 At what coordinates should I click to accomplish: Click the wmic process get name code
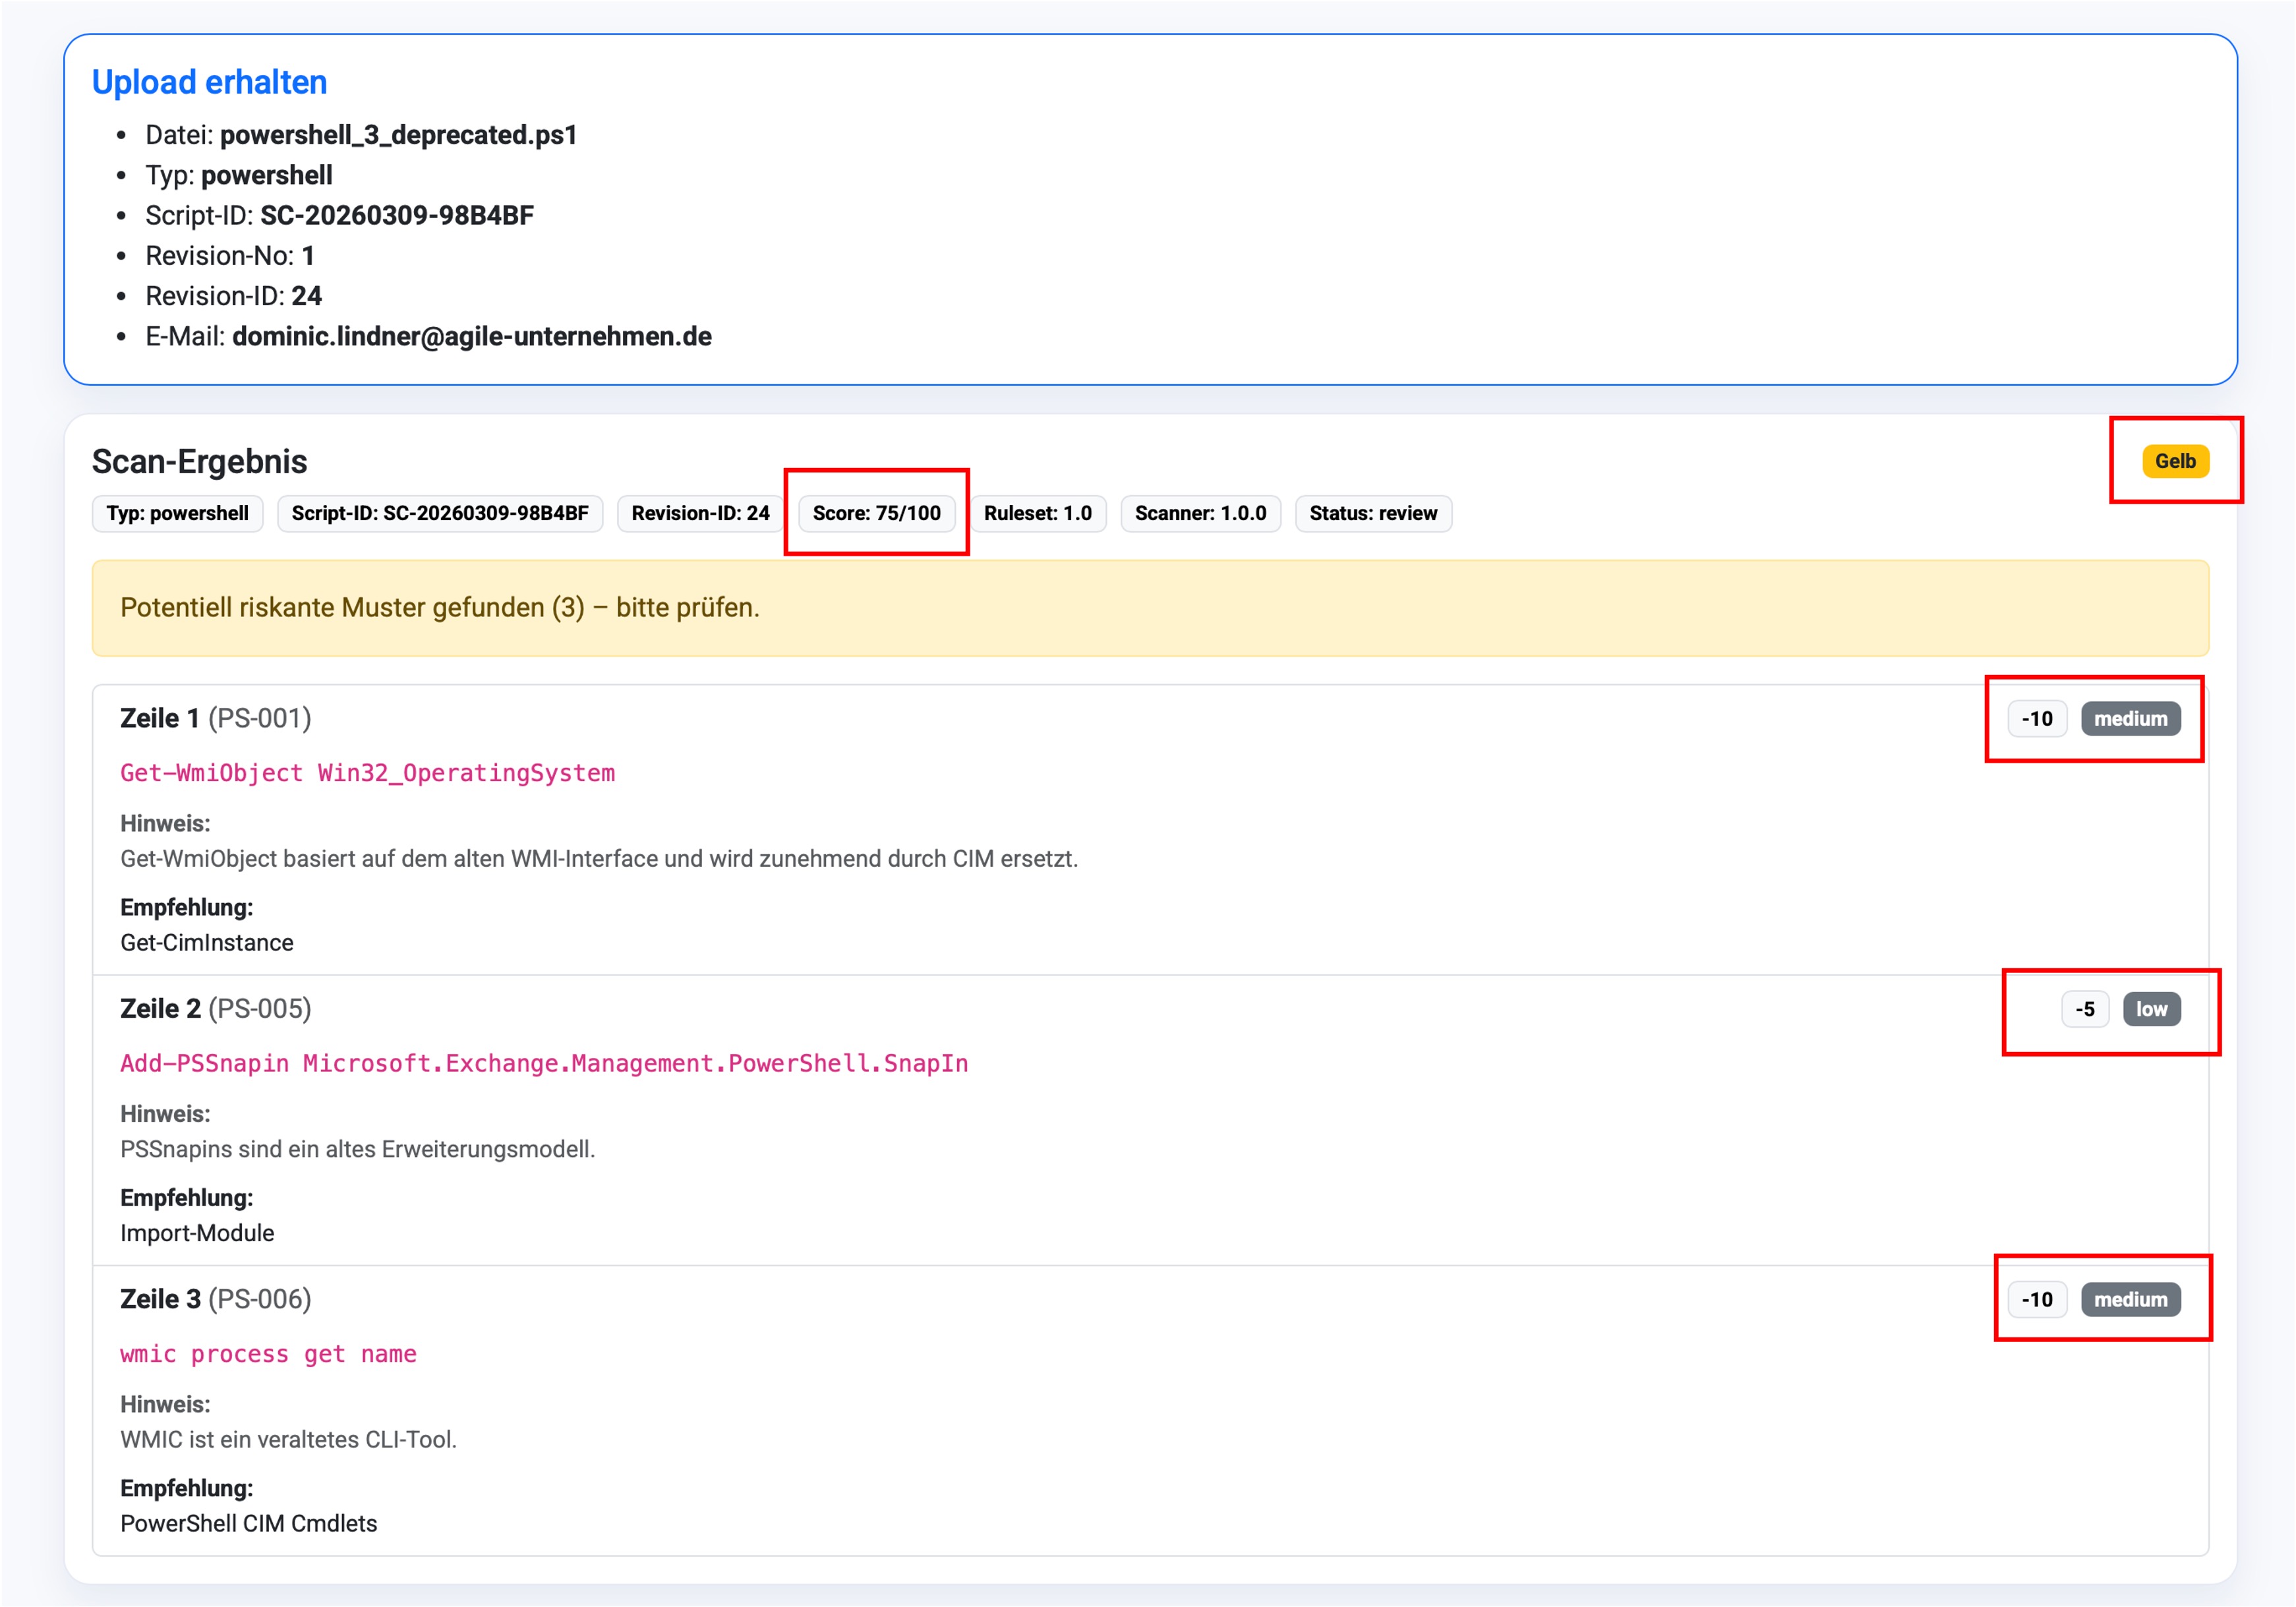pyautogui.click(x=268, y=1354)
